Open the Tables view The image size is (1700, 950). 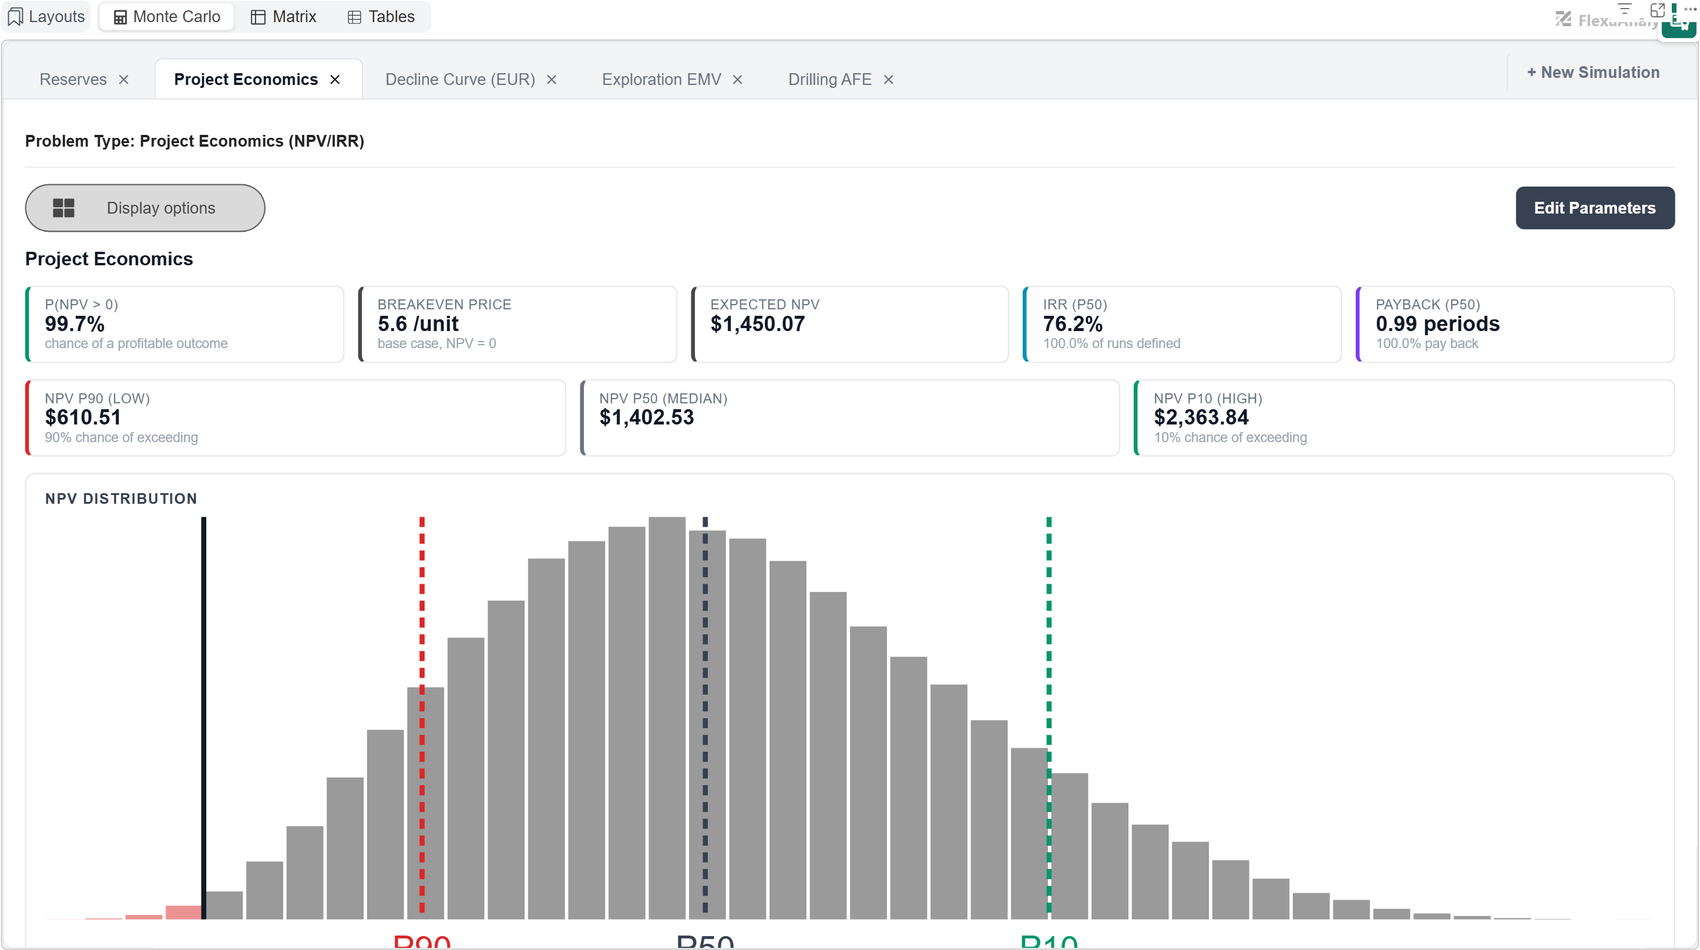pyautogui.click(x=381, y=17)
